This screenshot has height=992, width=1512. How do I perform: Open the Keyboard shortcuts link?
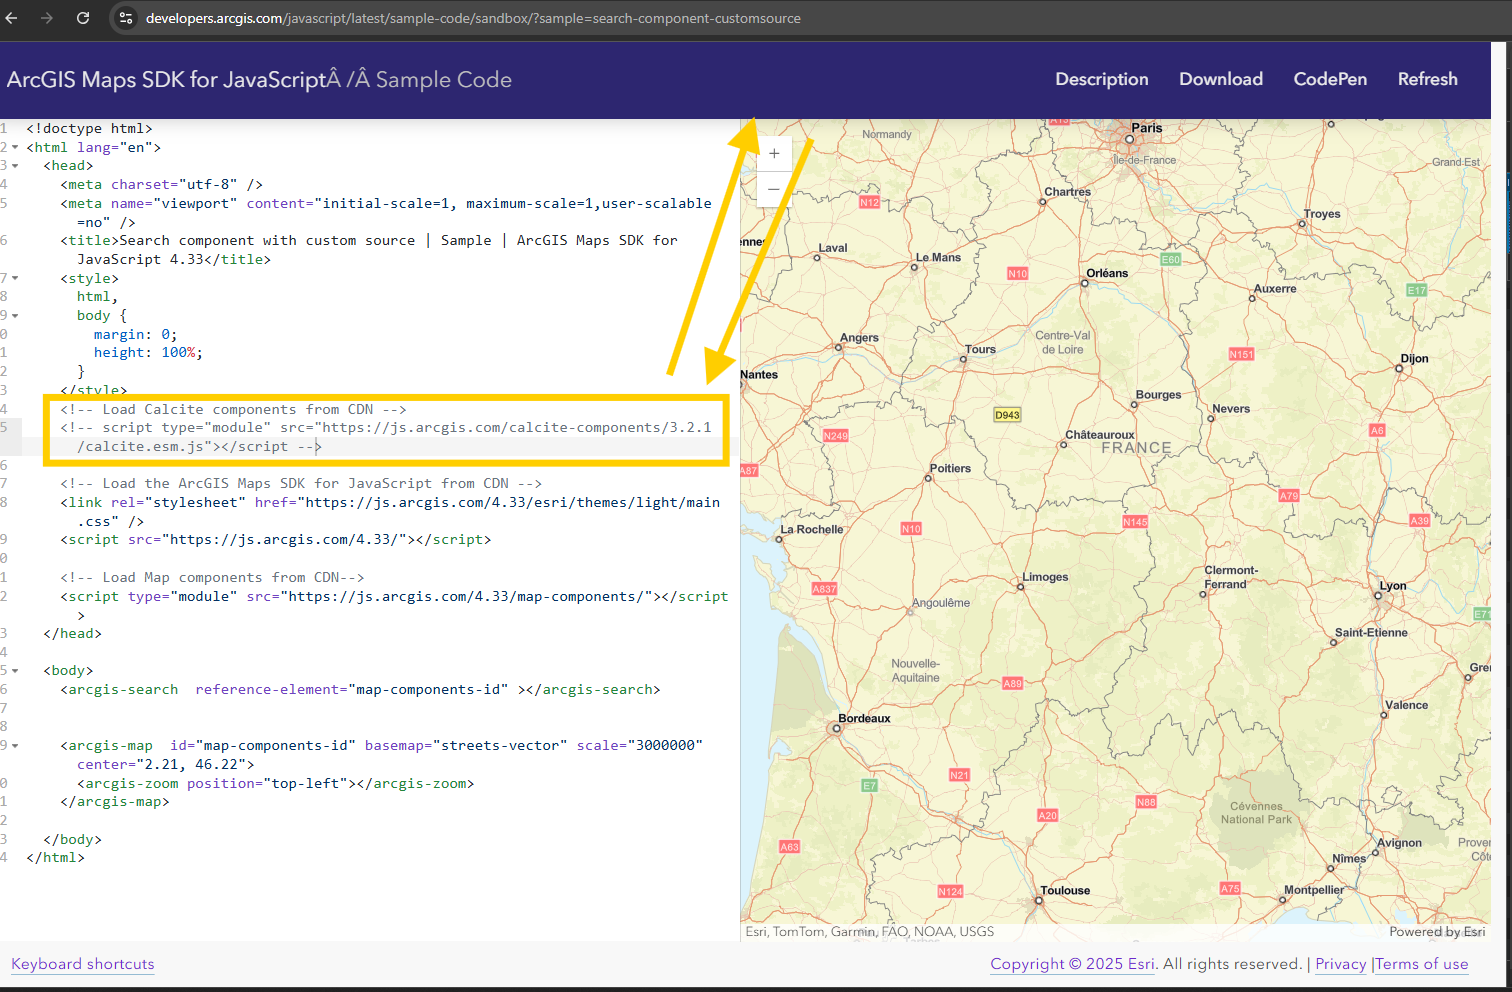pos(83,964)
